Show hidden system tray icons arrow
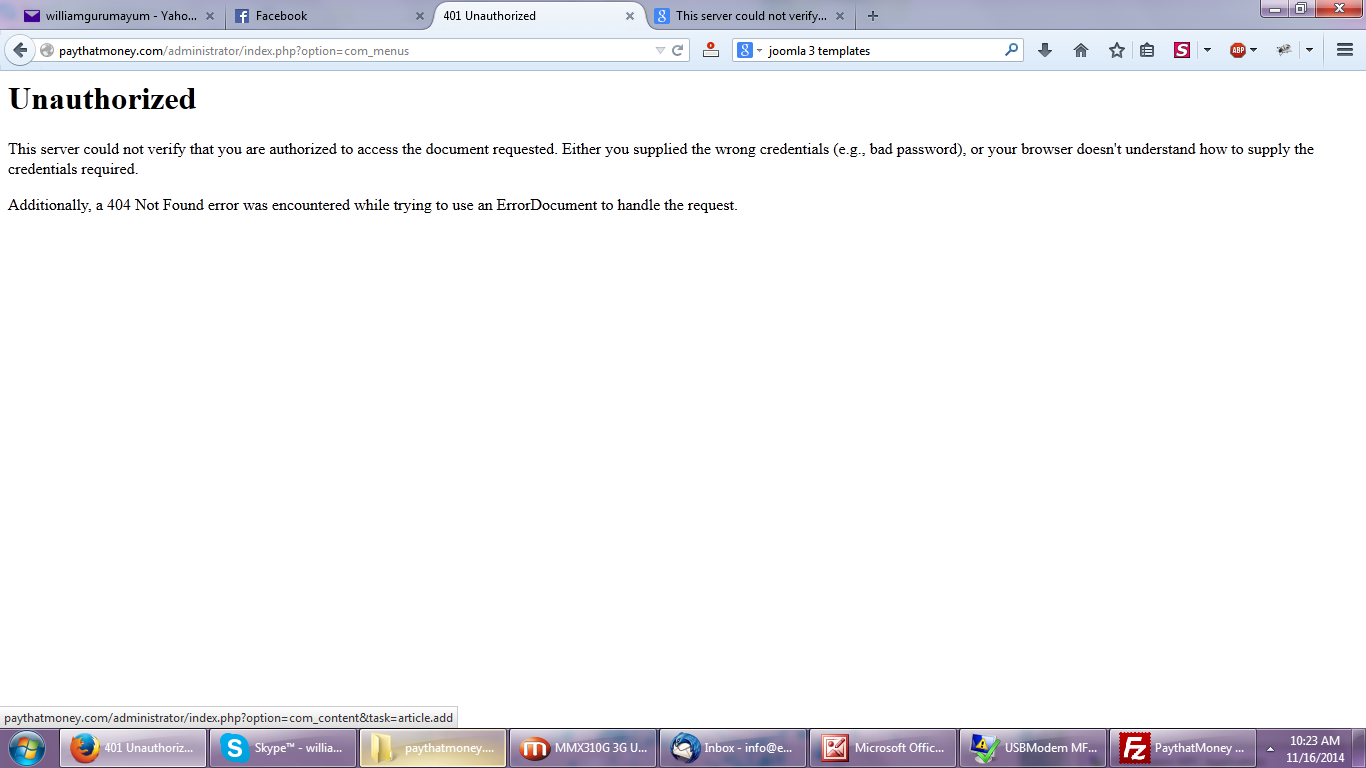 pos(1270,748)
